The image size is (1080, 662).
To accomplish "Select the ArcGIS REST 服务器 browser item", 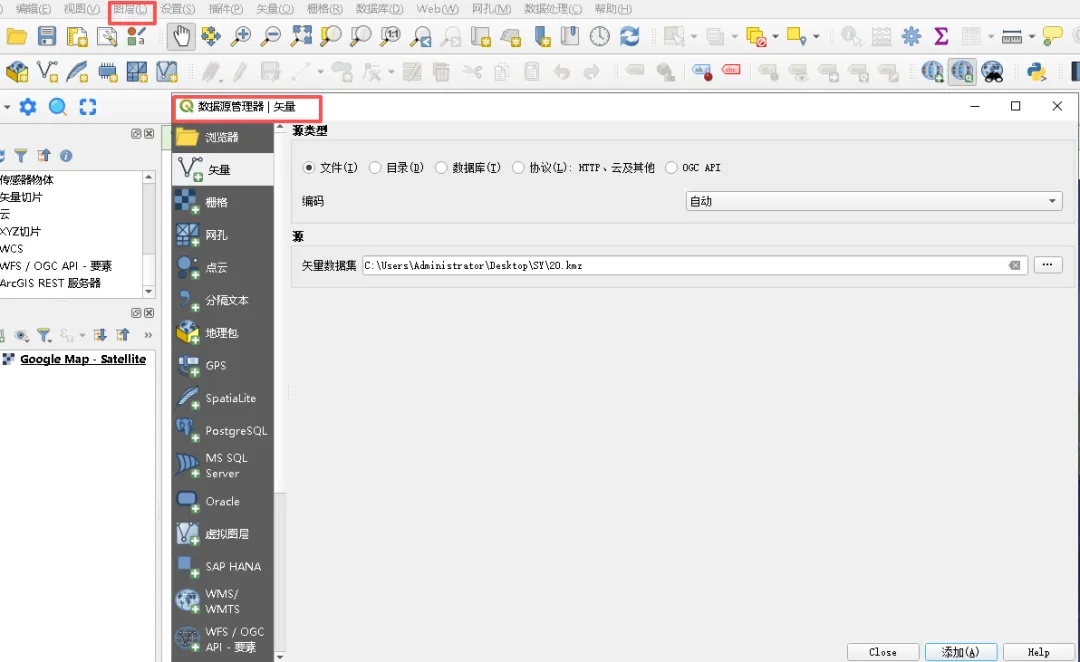I will (x=50, y=283).
